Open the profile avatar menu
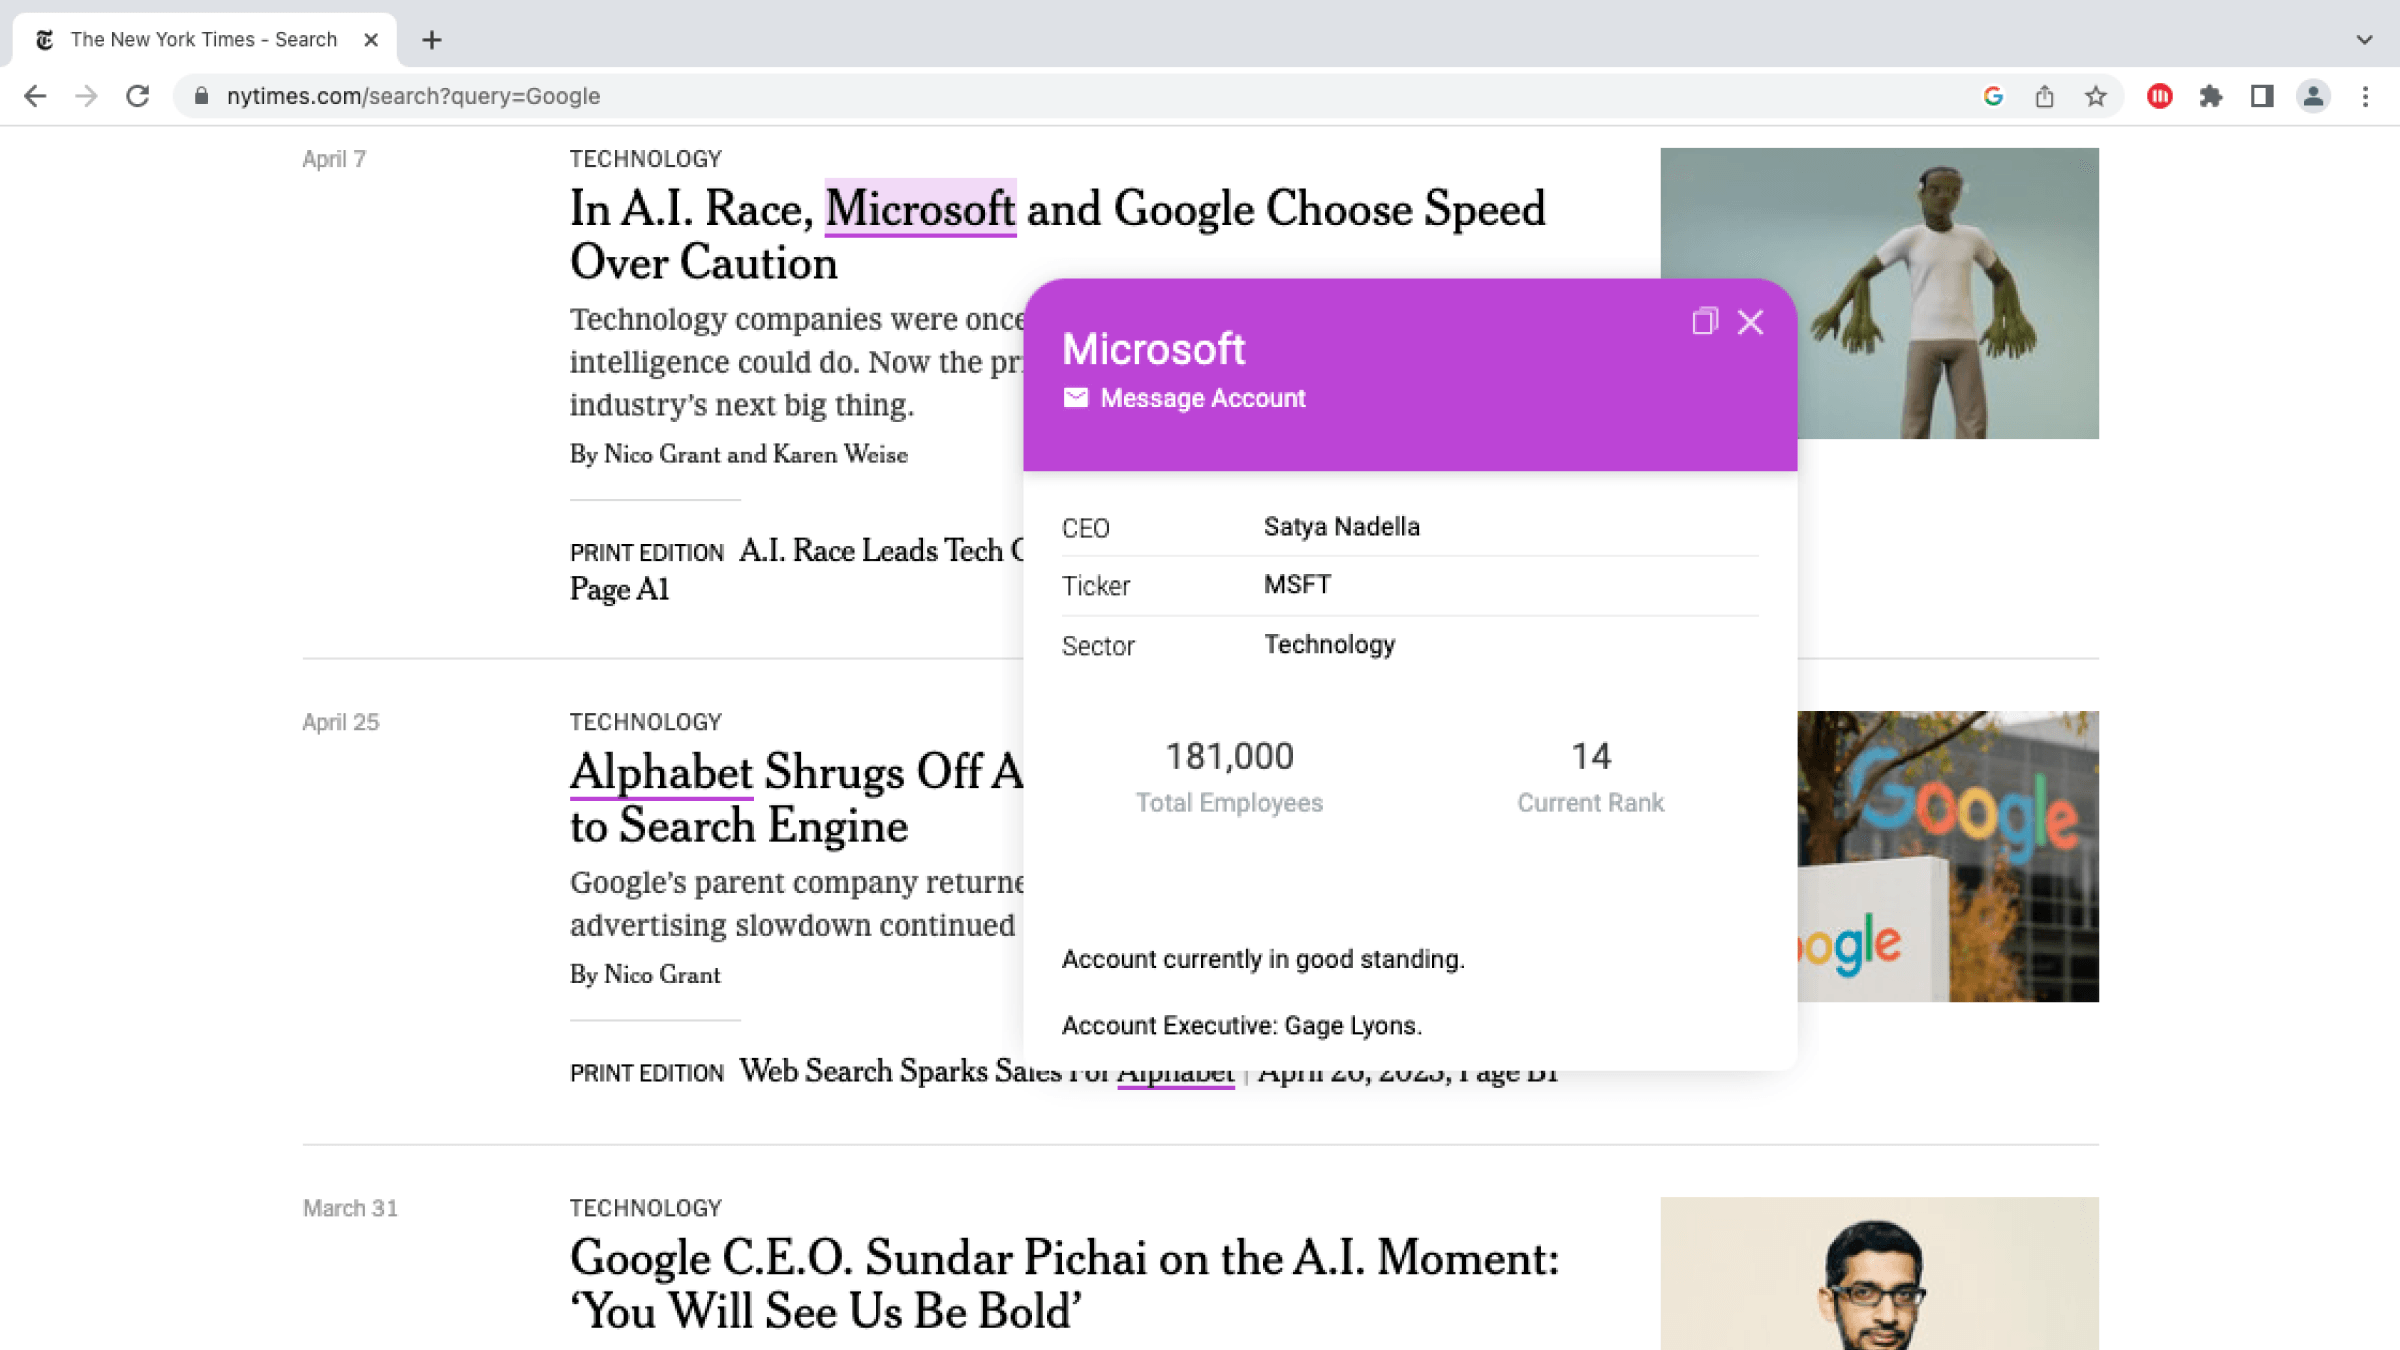 [x=2313, y=96]
